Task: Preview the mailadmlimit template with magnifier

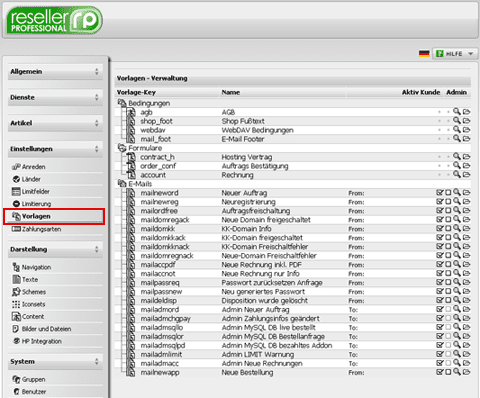Action: coord(457,354)
